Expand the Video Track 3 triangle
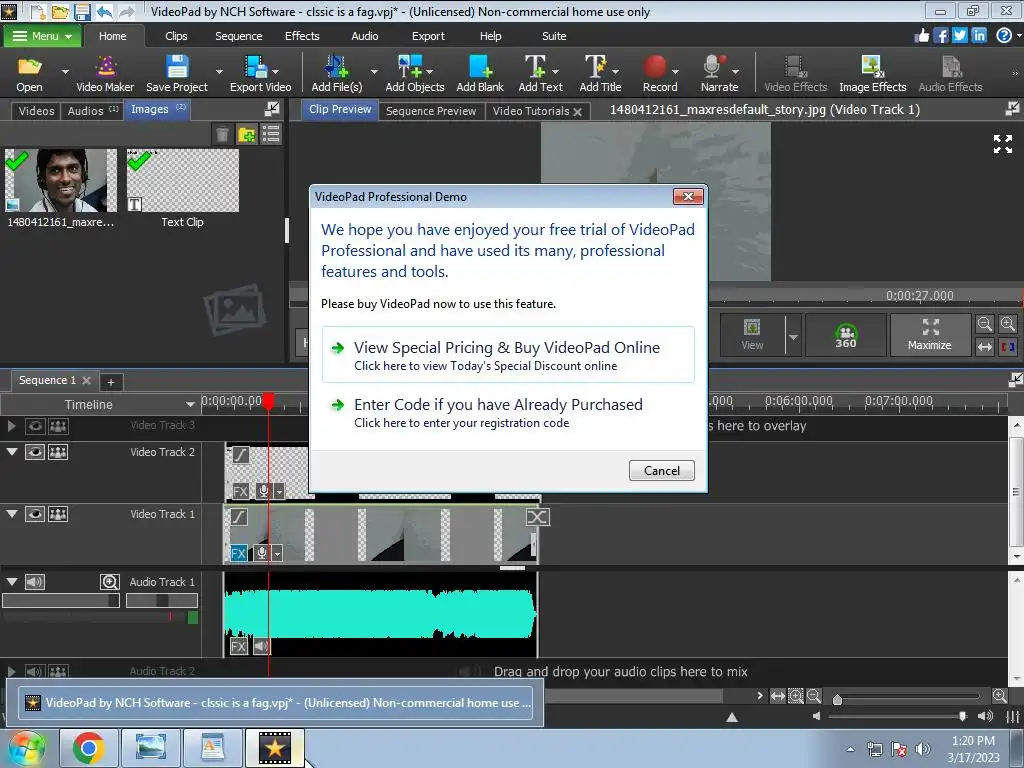 coord(11,426)
